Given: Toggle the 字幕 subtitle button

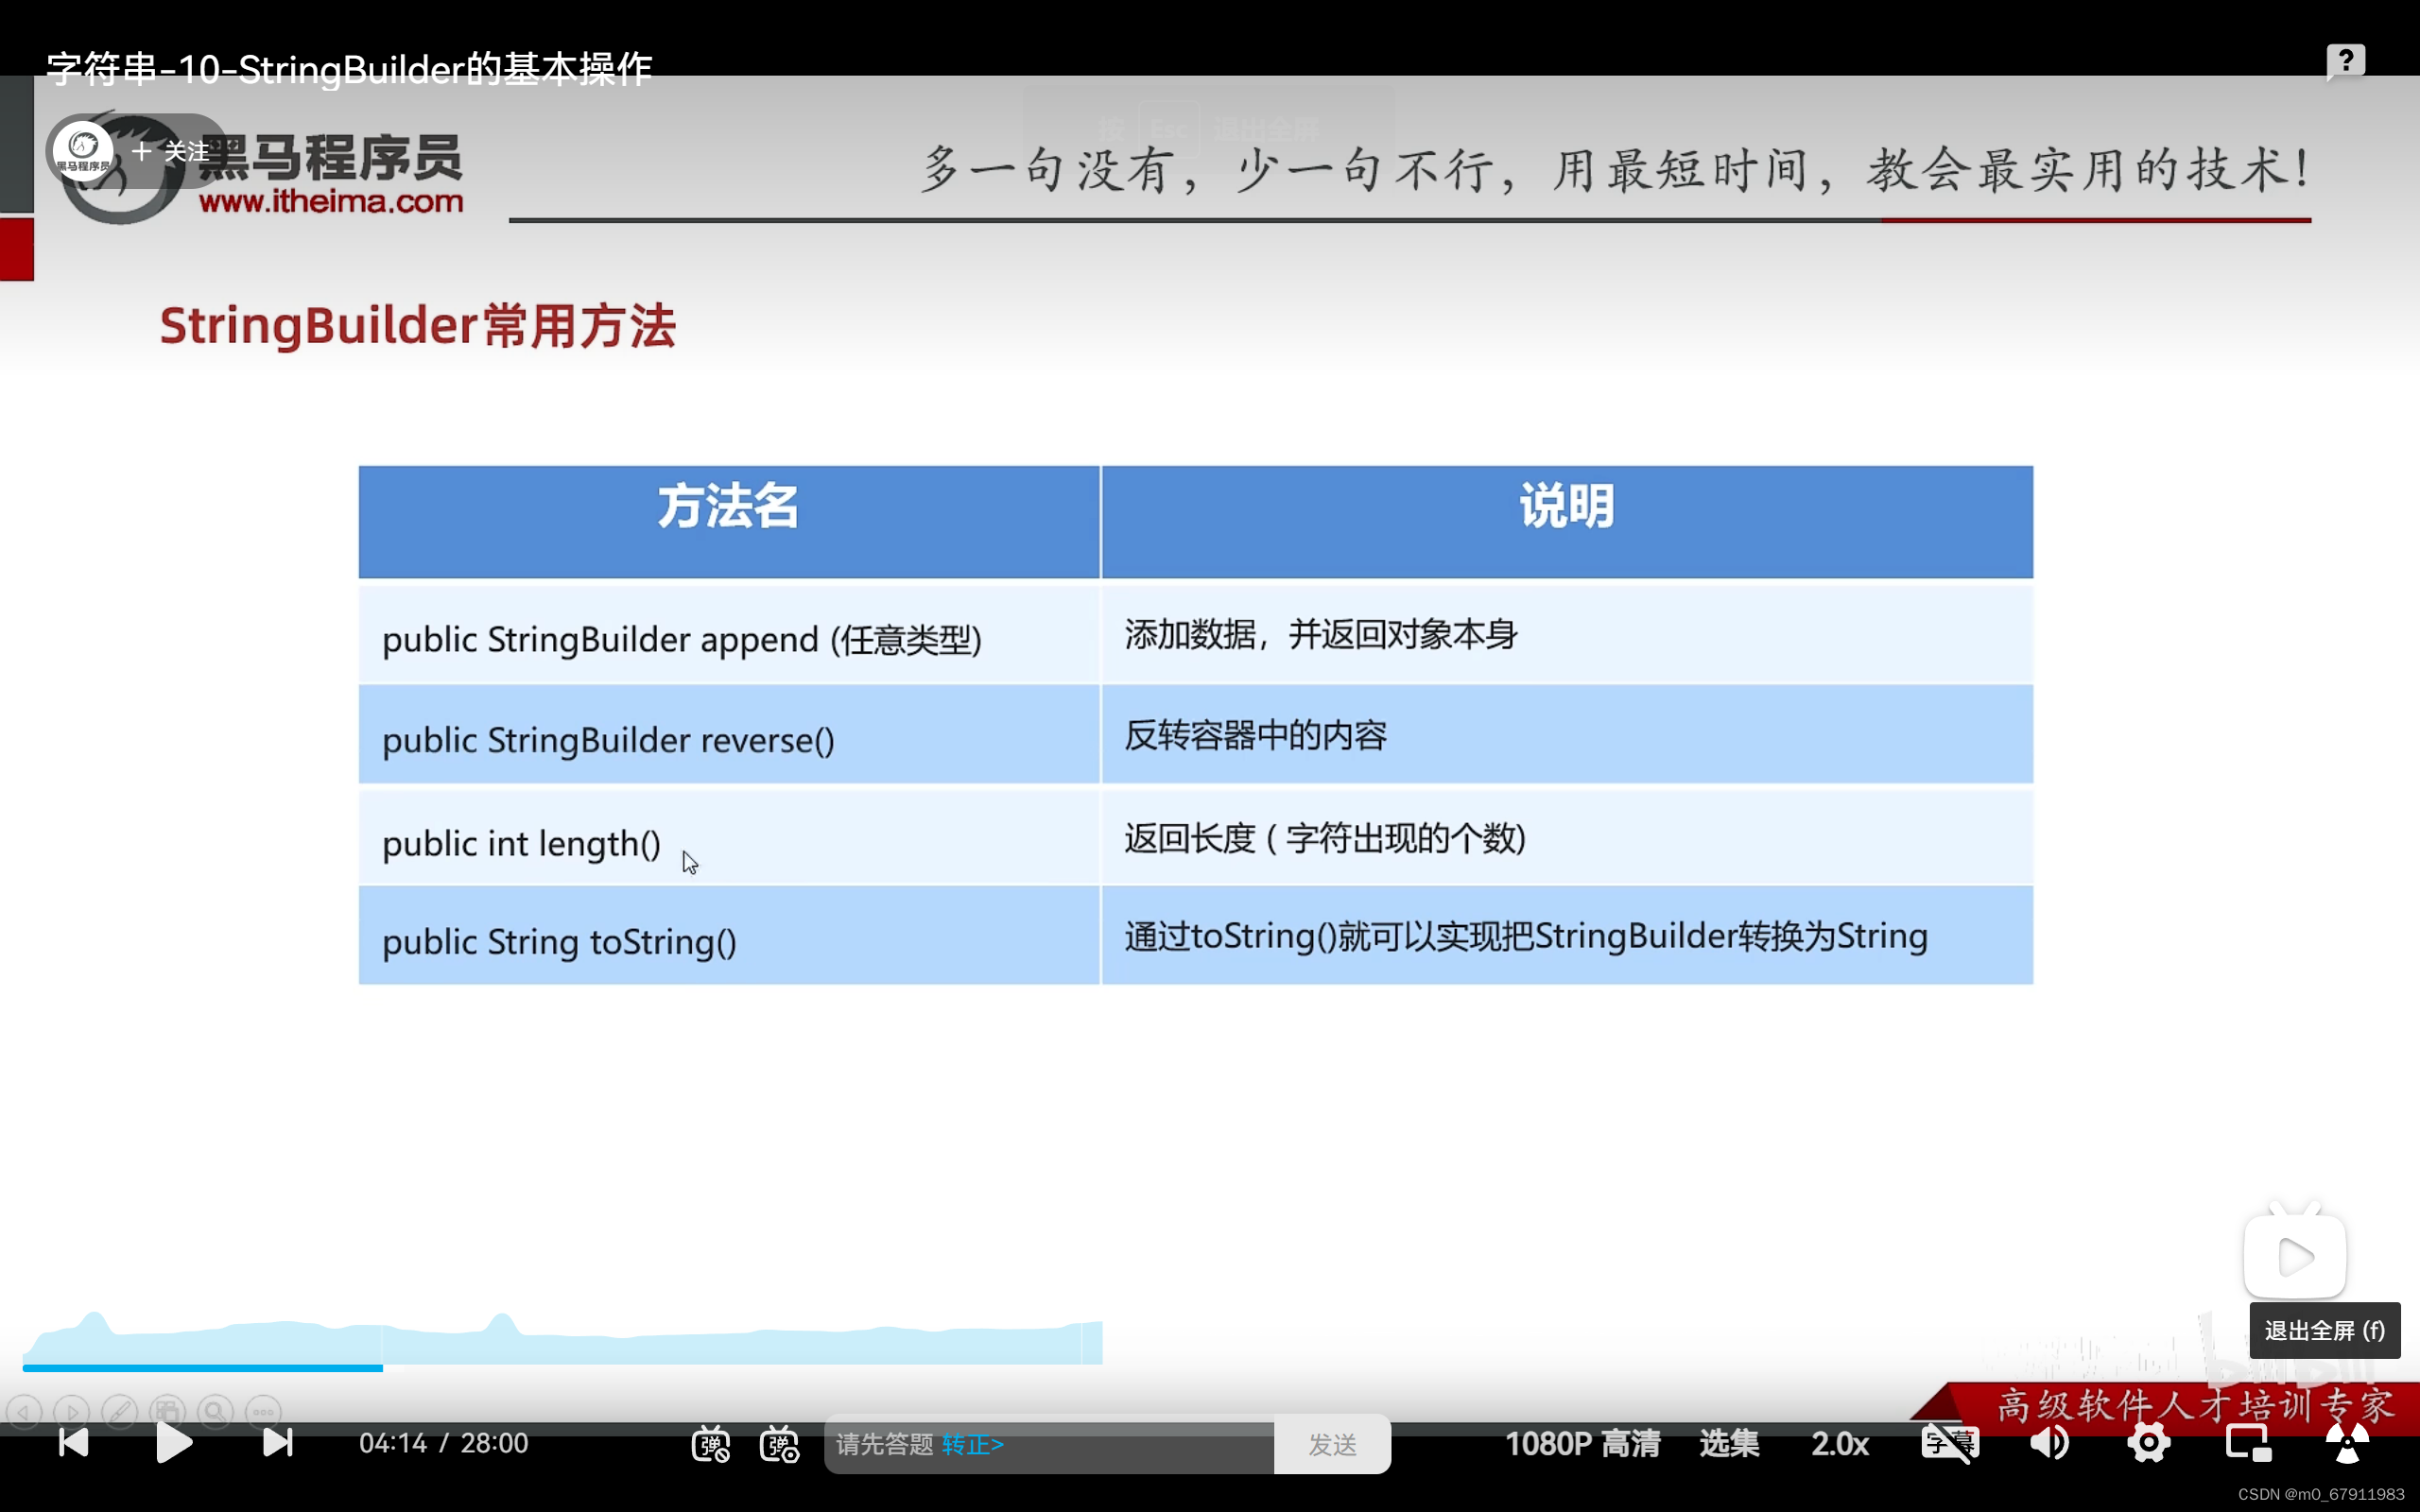Looking at the screenshot, I should (x=1950, y=1444).
